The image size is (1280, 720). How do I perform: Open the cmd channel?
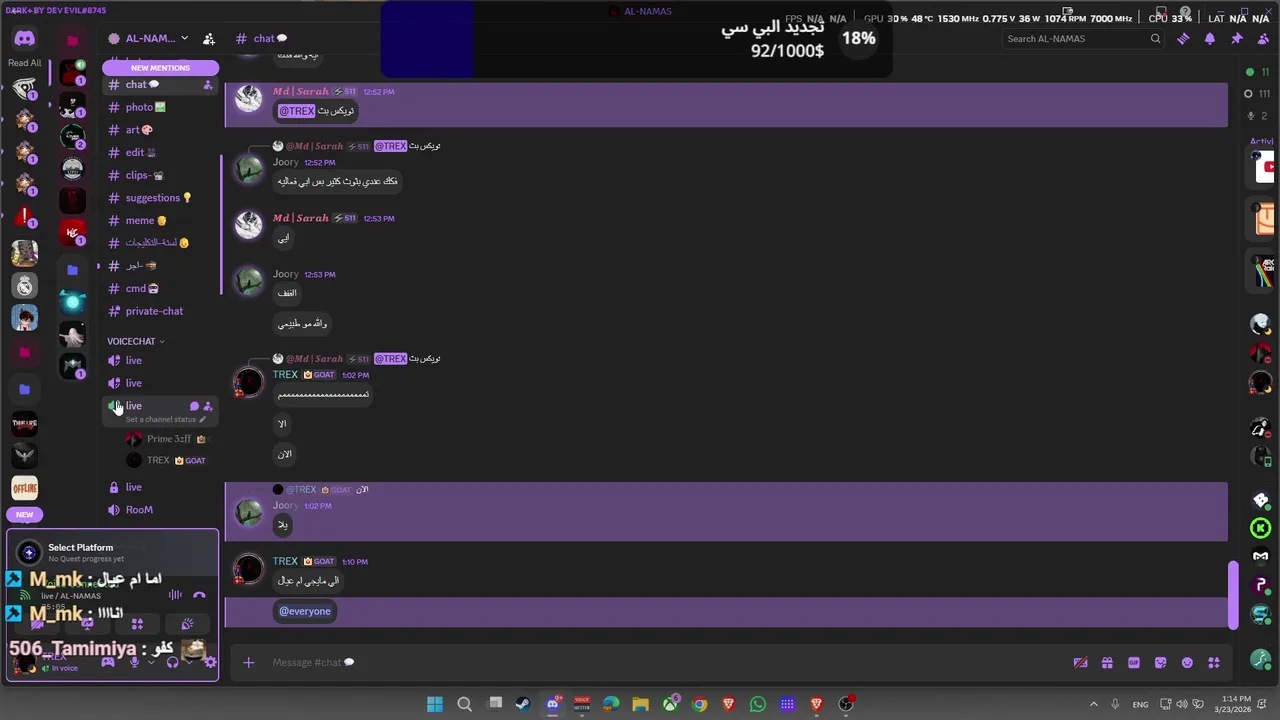160,288
